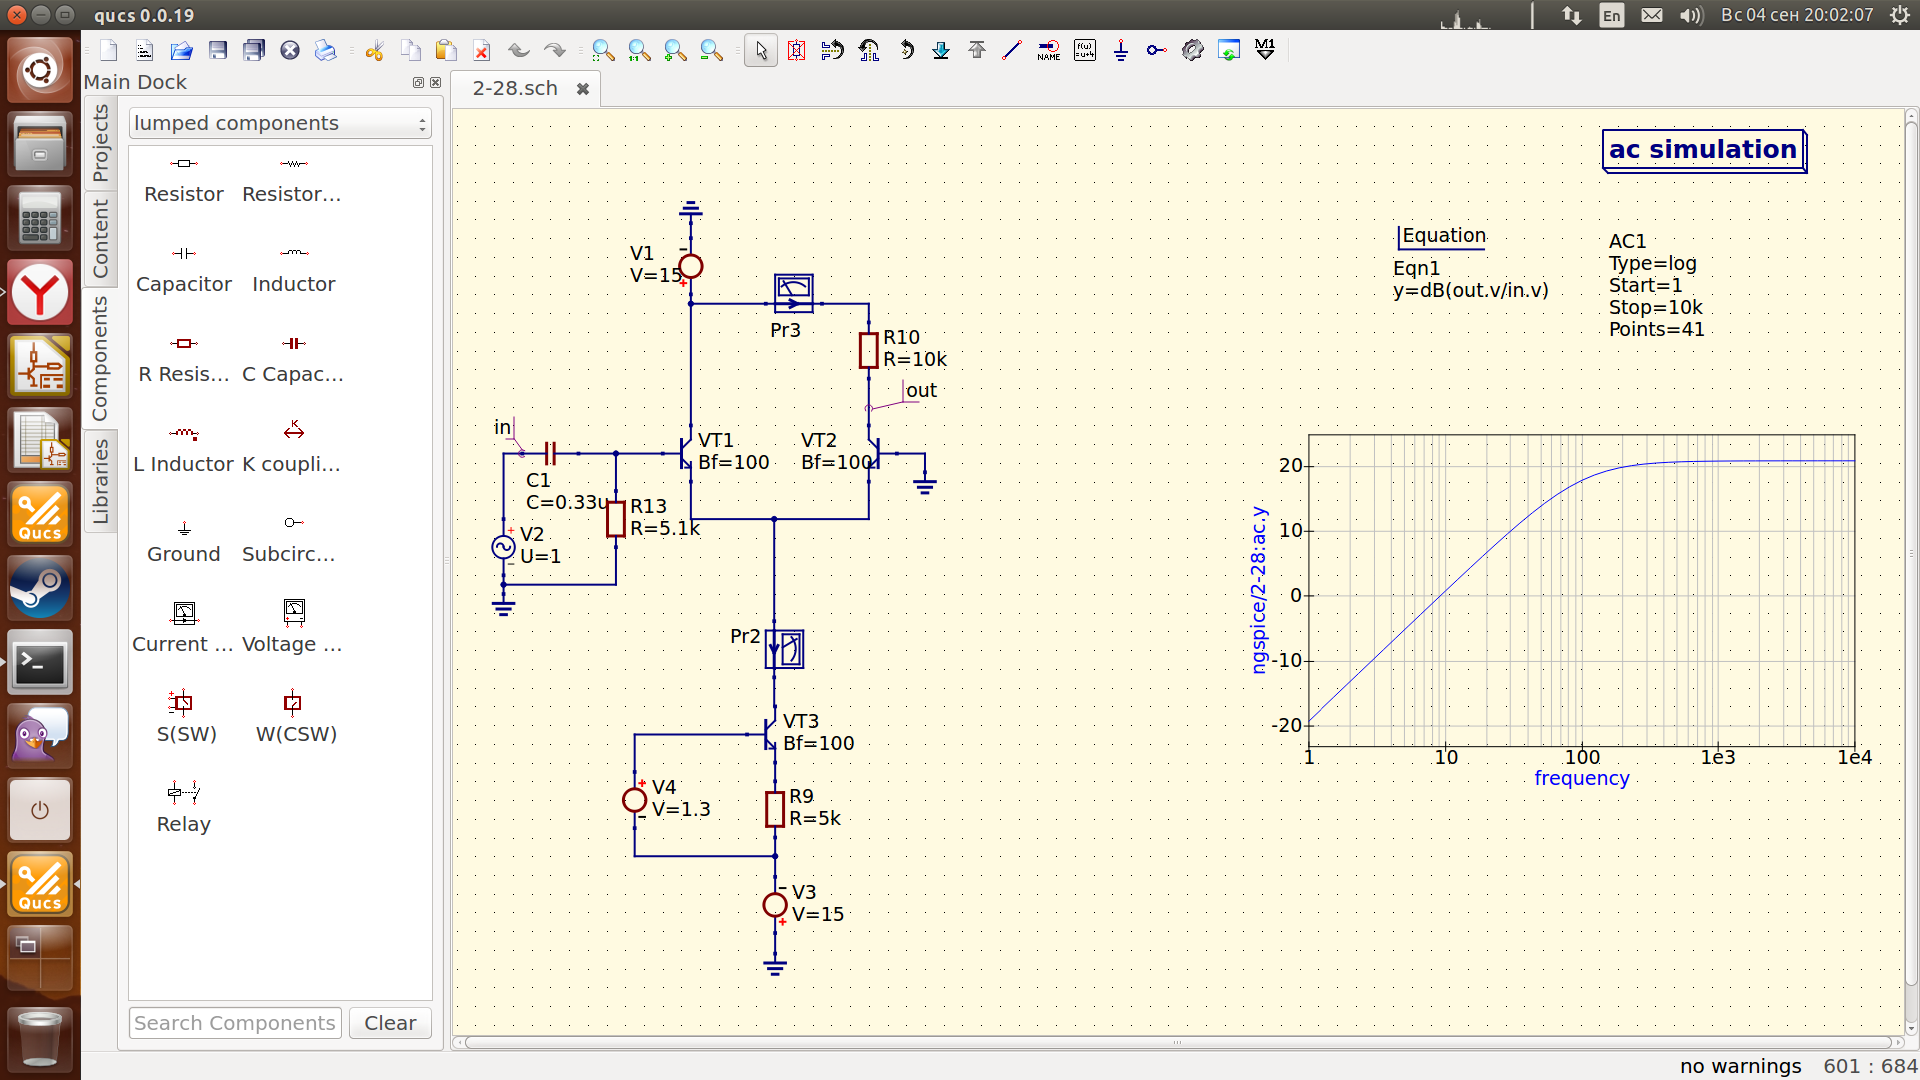Image resolution: width=1920 pixels, height=1080 pixels.
Task: Close the current document via toolbar
Action: [290, 50]
